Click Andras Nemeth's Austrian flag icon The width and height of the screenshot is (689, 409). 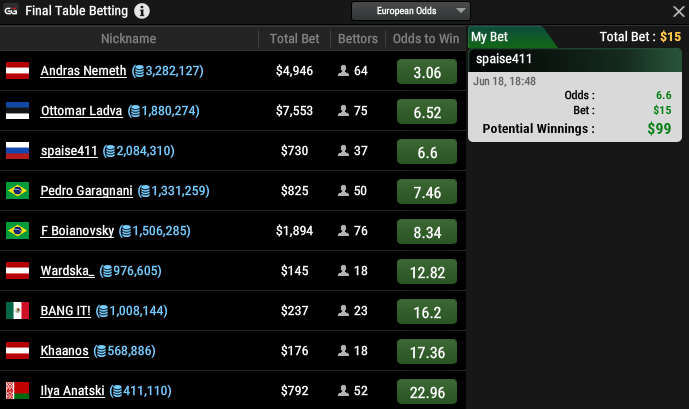[x=18, y=71]
